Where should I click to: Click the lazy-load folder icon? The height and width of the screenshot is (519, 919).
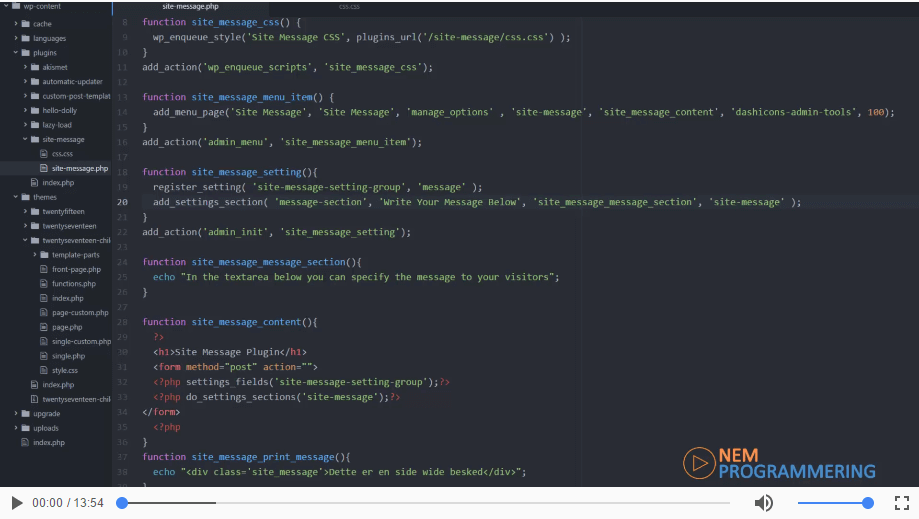click(35, 125)
